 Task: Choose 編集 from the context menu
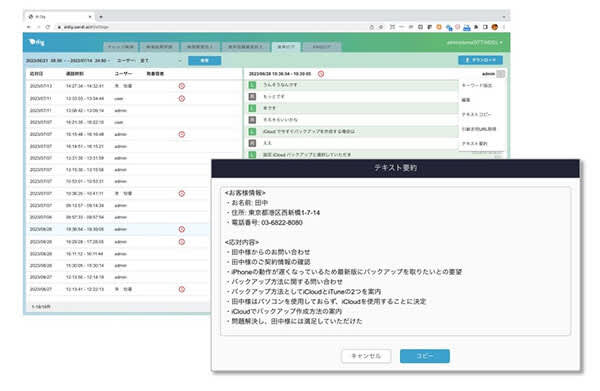pyautogui.click(x=466, y=100)
